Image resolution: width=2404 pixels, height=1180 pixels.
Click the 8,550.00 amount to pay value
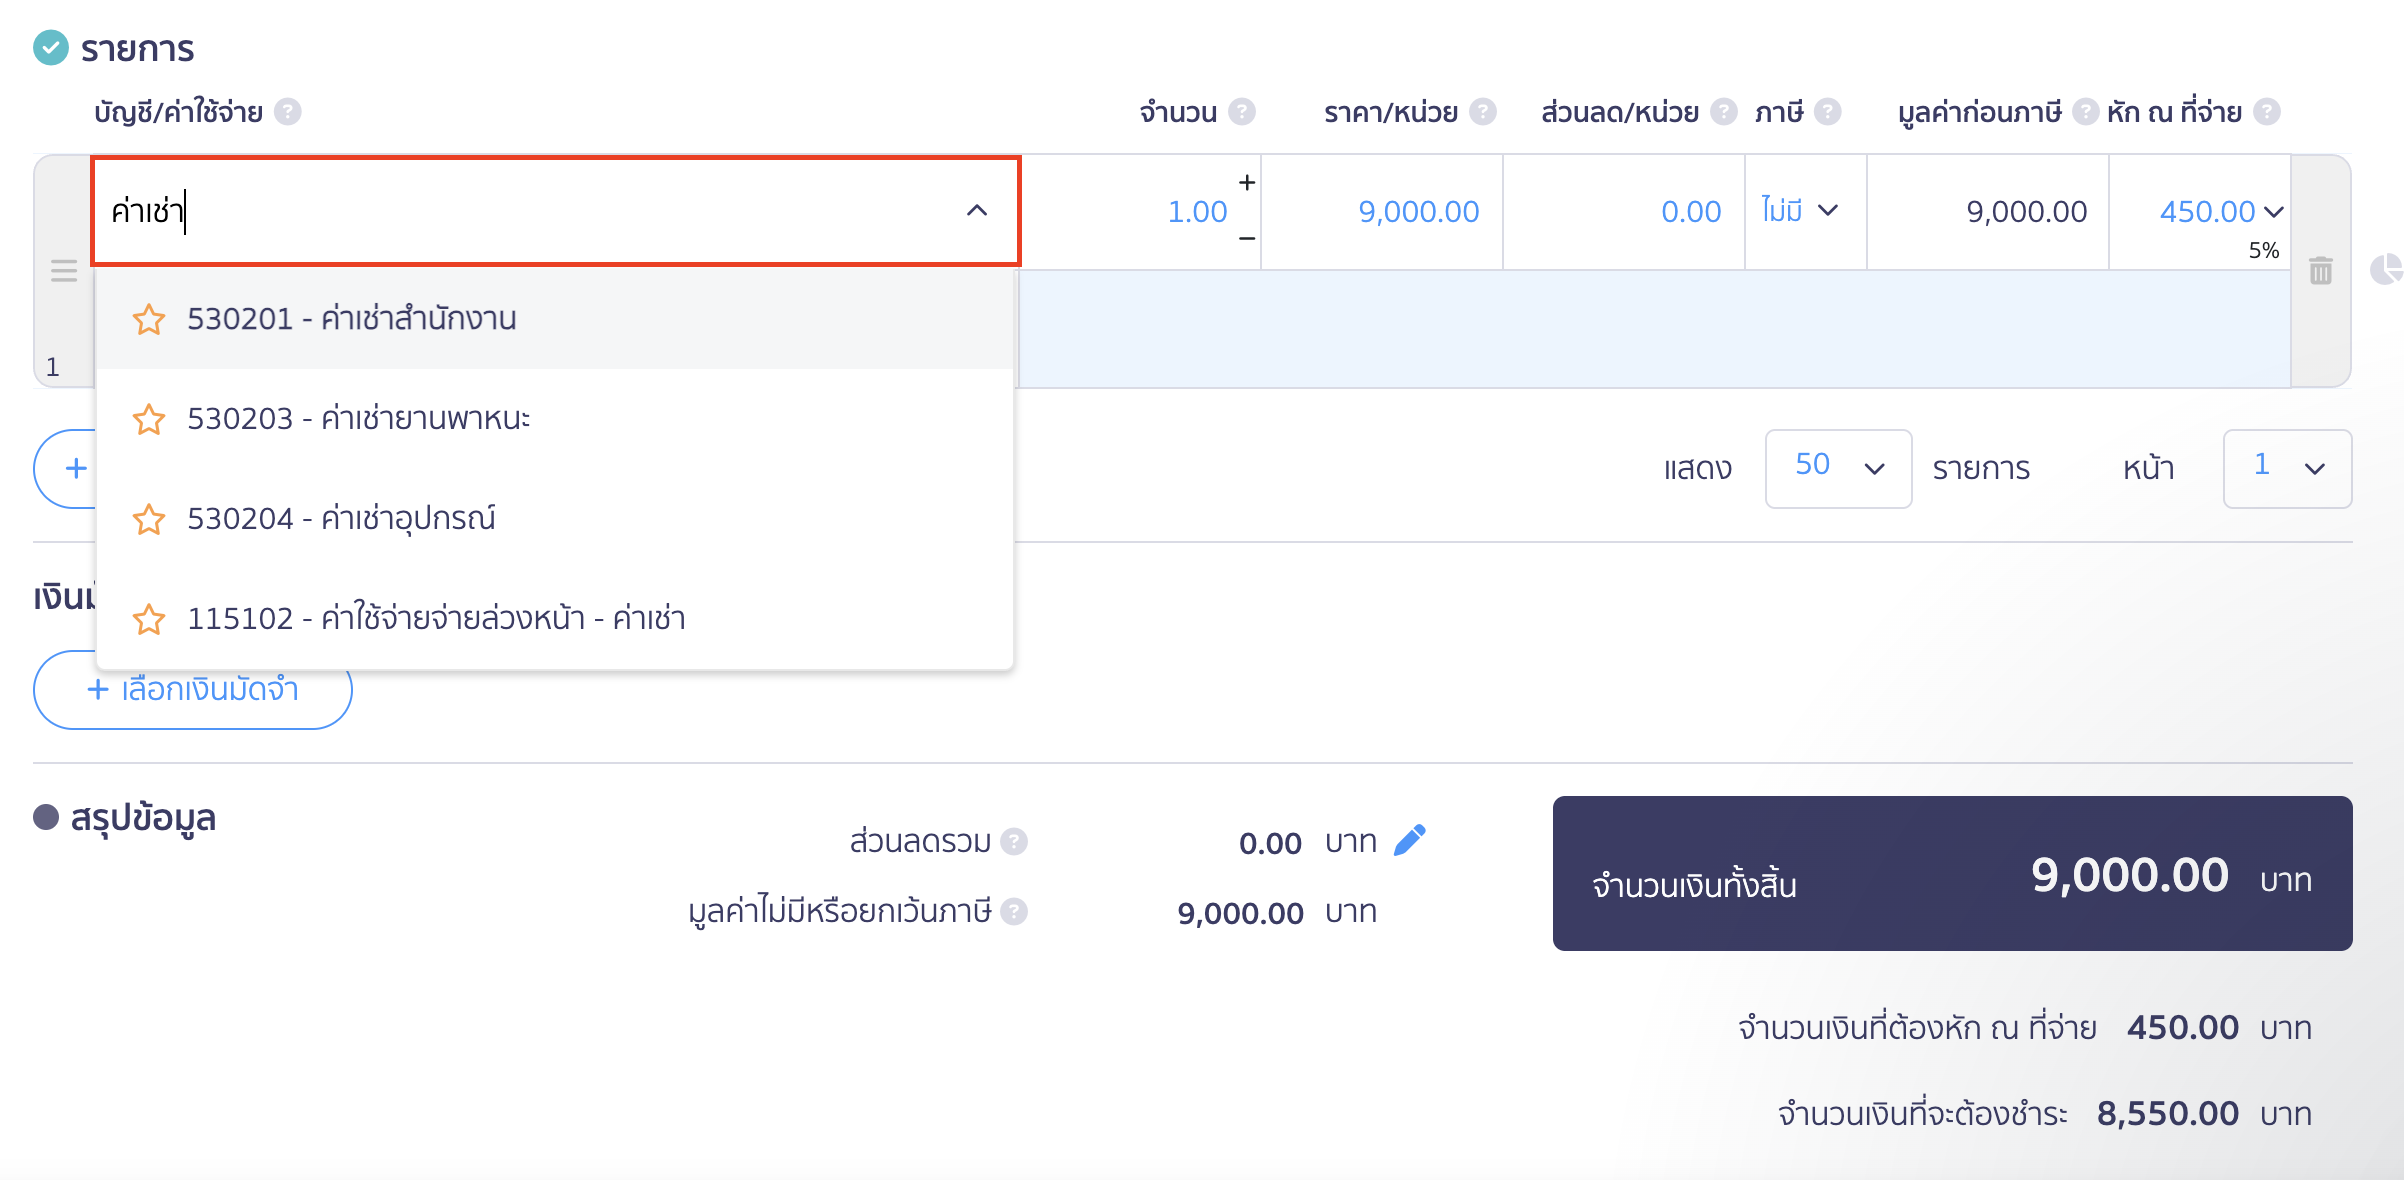[2167, 1113]
